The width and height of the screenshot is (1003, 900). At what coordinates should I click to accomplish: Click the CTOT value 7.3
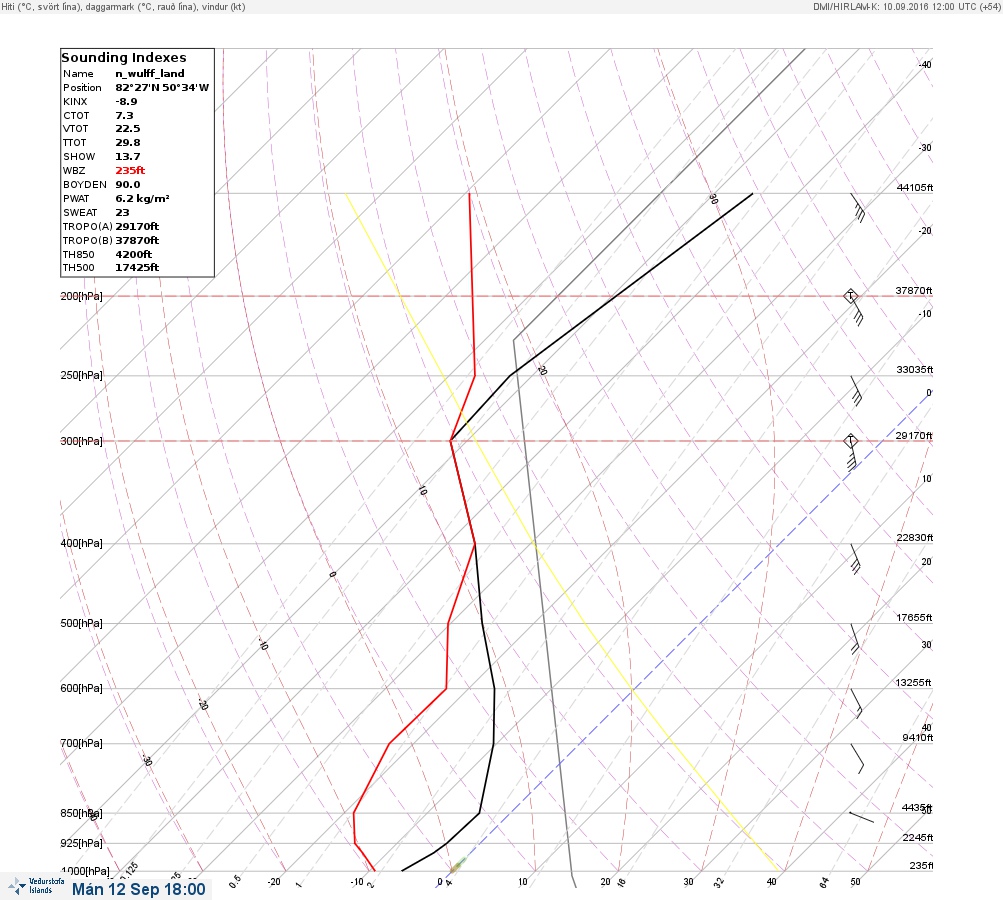124,116
